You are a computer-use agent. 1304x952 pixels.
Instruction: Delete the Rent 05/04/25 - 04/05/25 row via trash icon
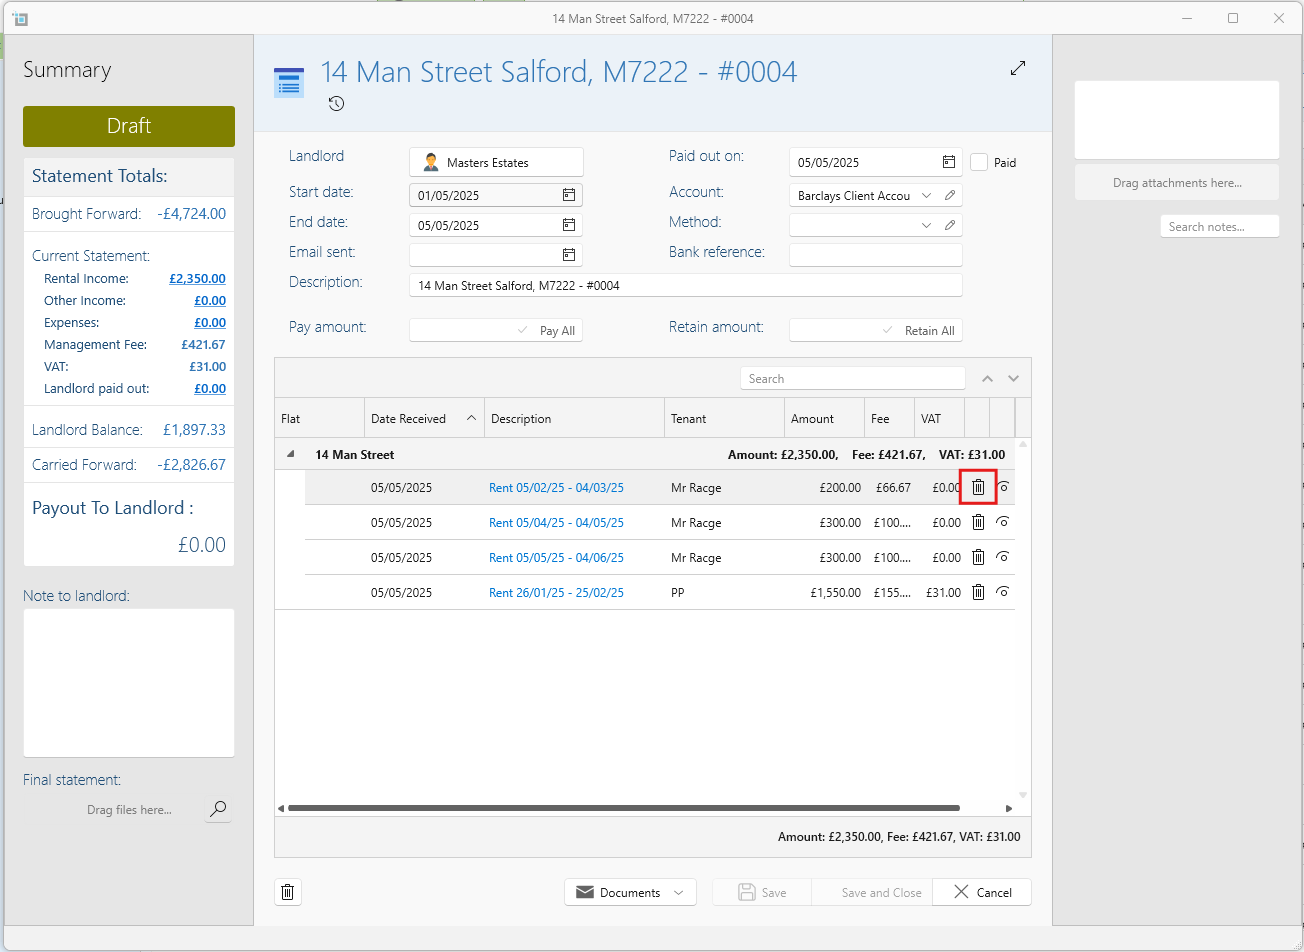pos(978,522)
